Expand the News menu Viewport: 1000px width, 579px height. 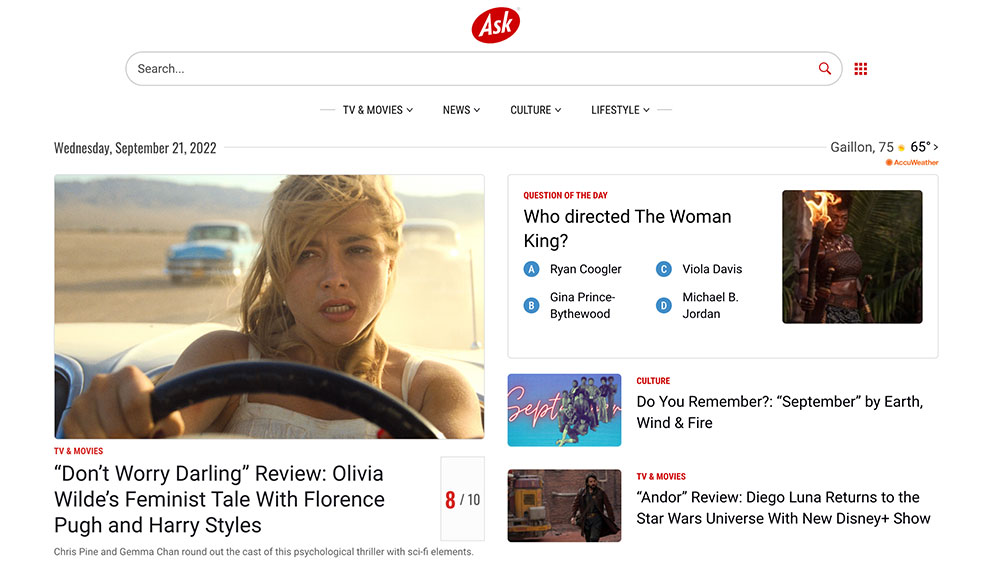[461, 110]
